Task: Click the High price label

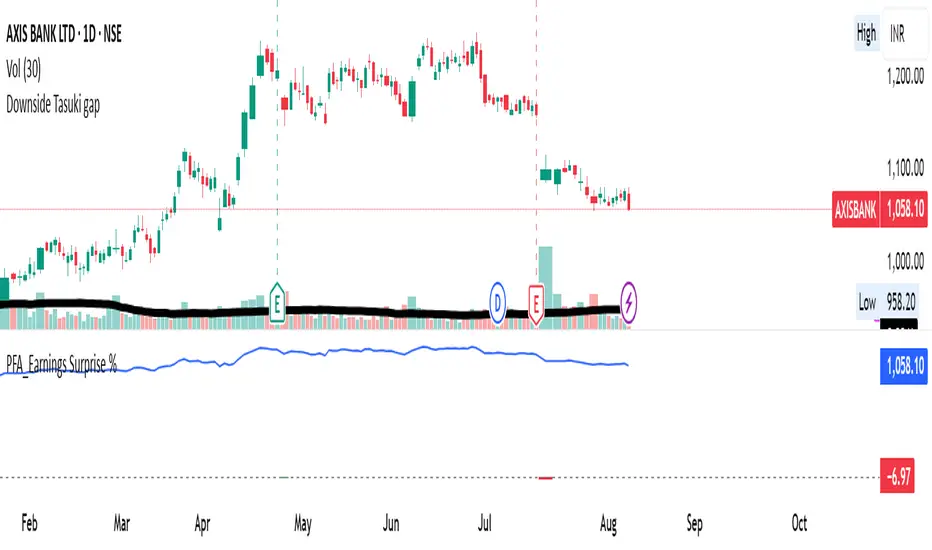Action: pyautogui.click(x=867, y=34)
